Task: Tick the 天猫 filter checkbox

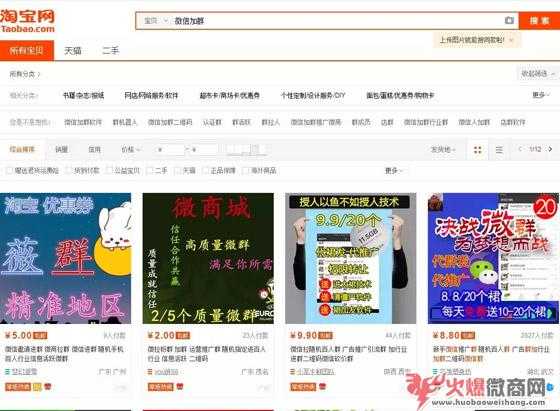Action: point(178,171)
